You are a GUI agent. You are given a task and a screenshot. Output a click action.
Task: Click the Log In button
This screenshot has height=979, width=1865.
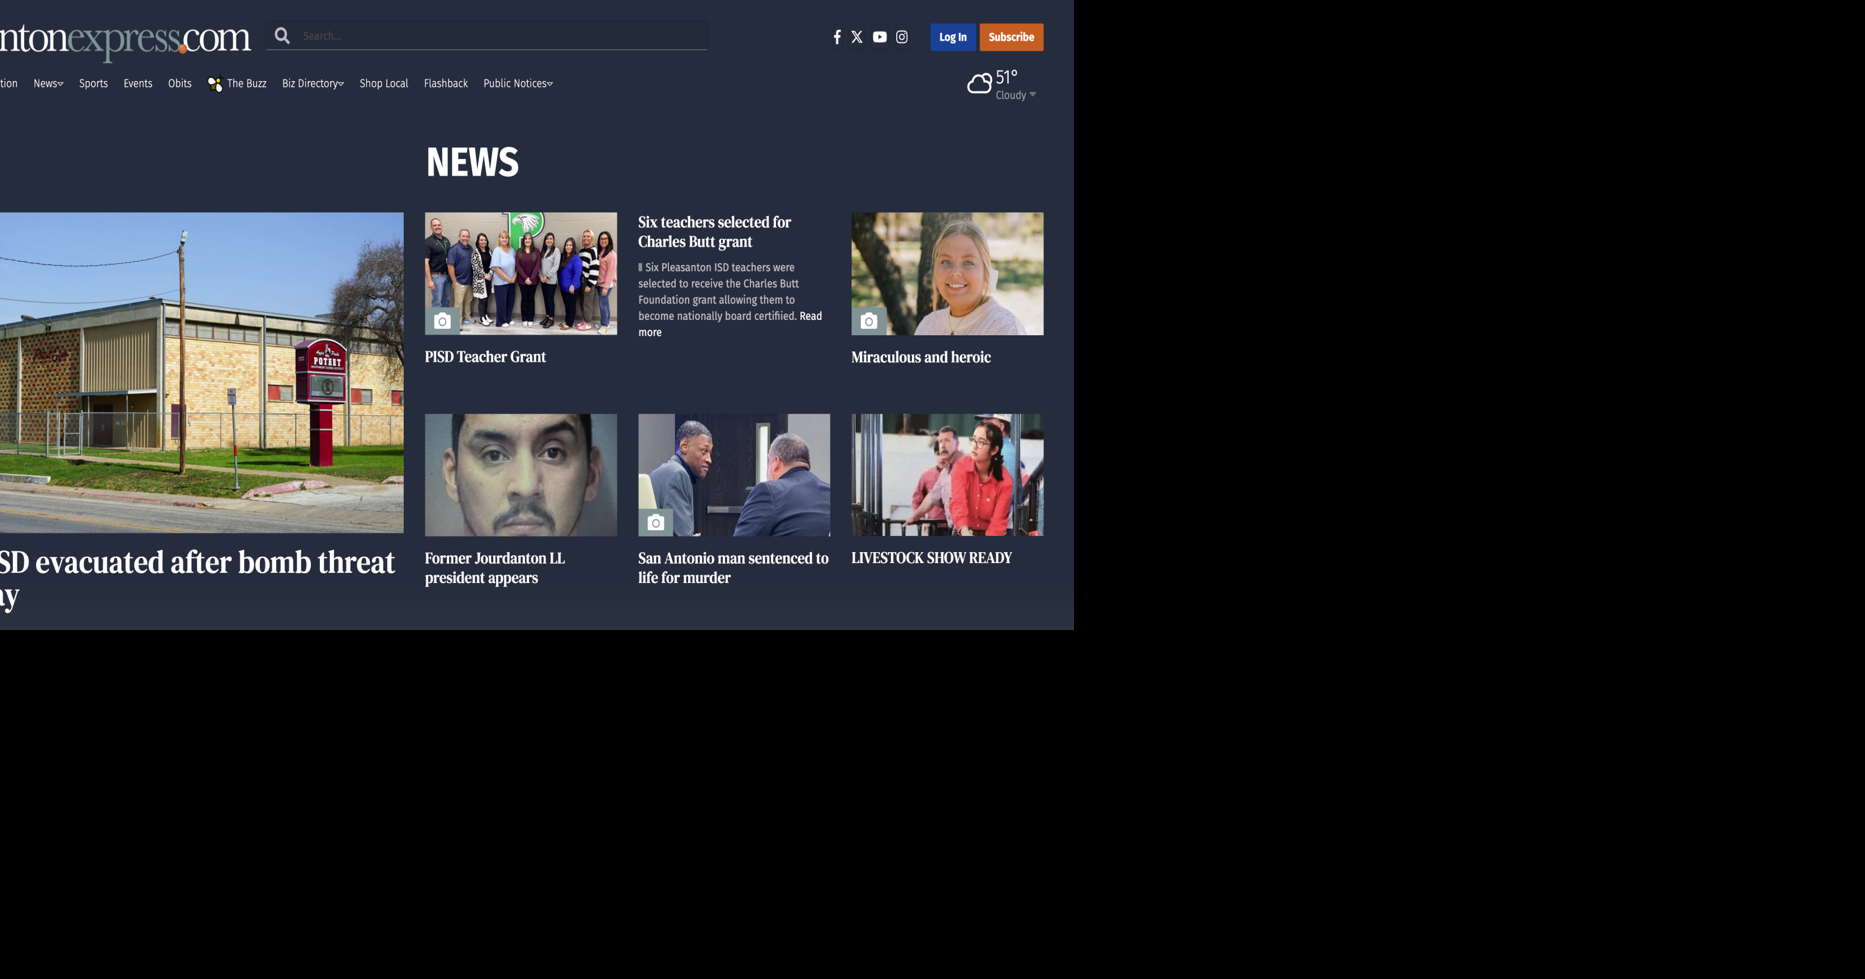pos(952,37)
